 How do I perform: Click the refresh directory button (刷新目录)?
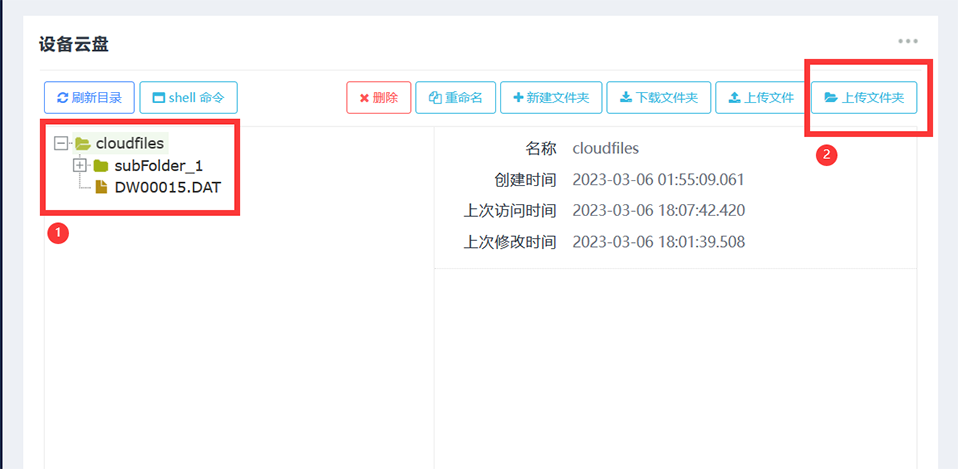pyautogui.click(x=89, y=98)
